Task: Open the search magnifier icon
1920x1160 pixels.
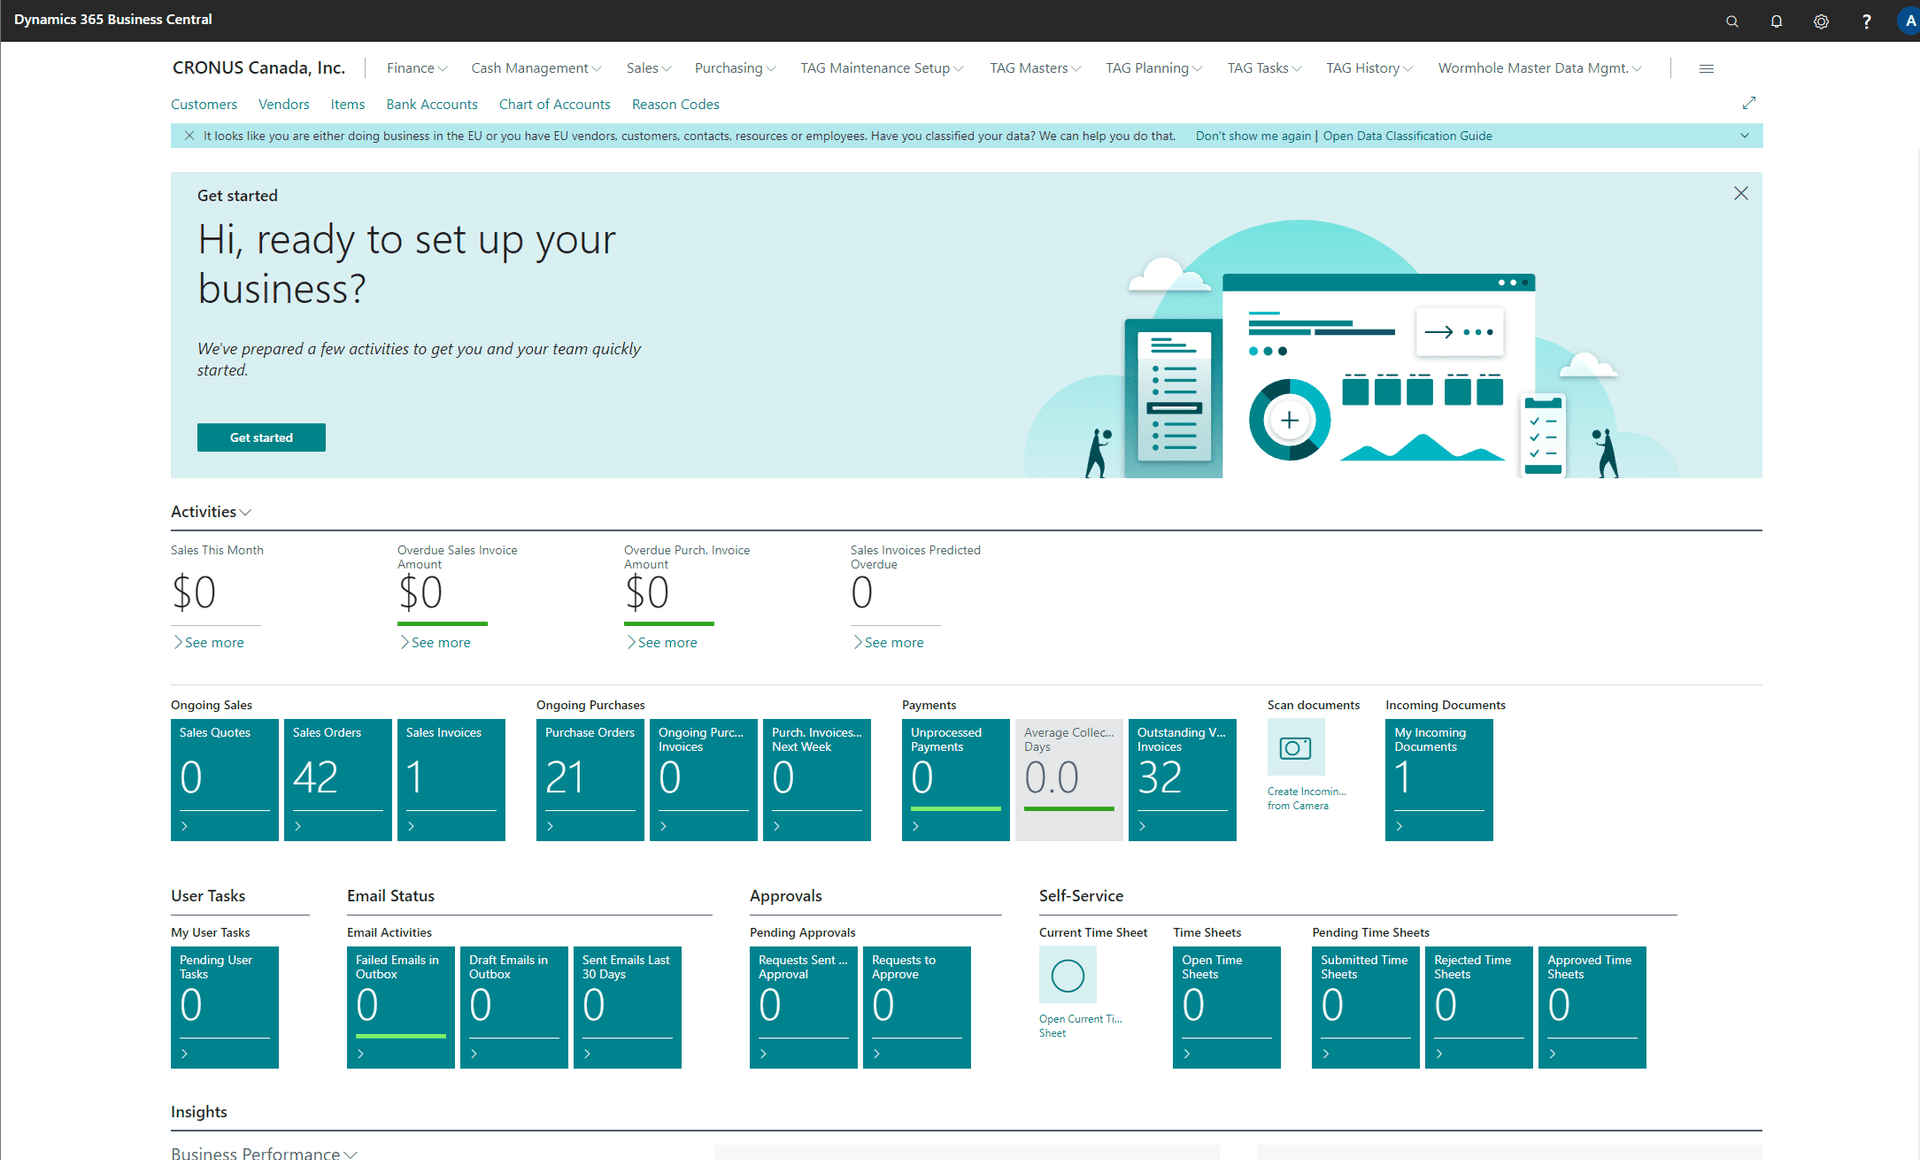Action: click(x=1732, y=21)
